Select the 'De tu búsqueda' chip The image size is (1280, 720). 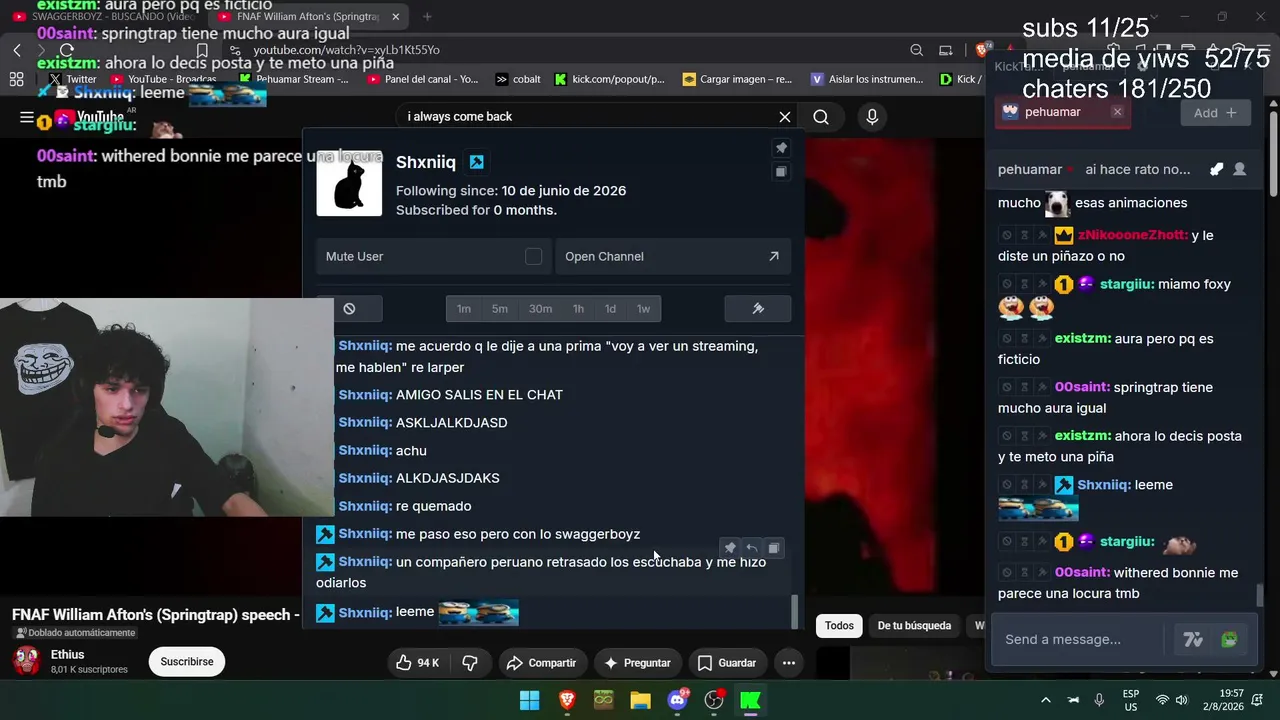tap(914, 626)
